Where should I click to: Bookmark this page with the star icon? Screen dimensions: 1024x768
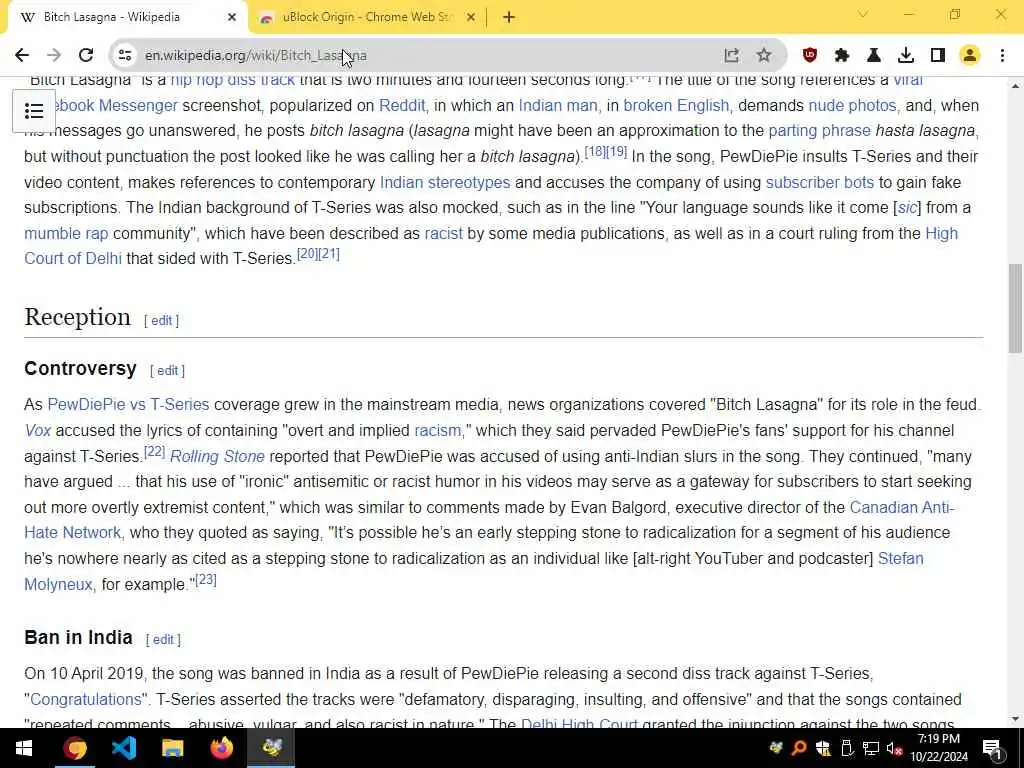[x=763, y=56]
